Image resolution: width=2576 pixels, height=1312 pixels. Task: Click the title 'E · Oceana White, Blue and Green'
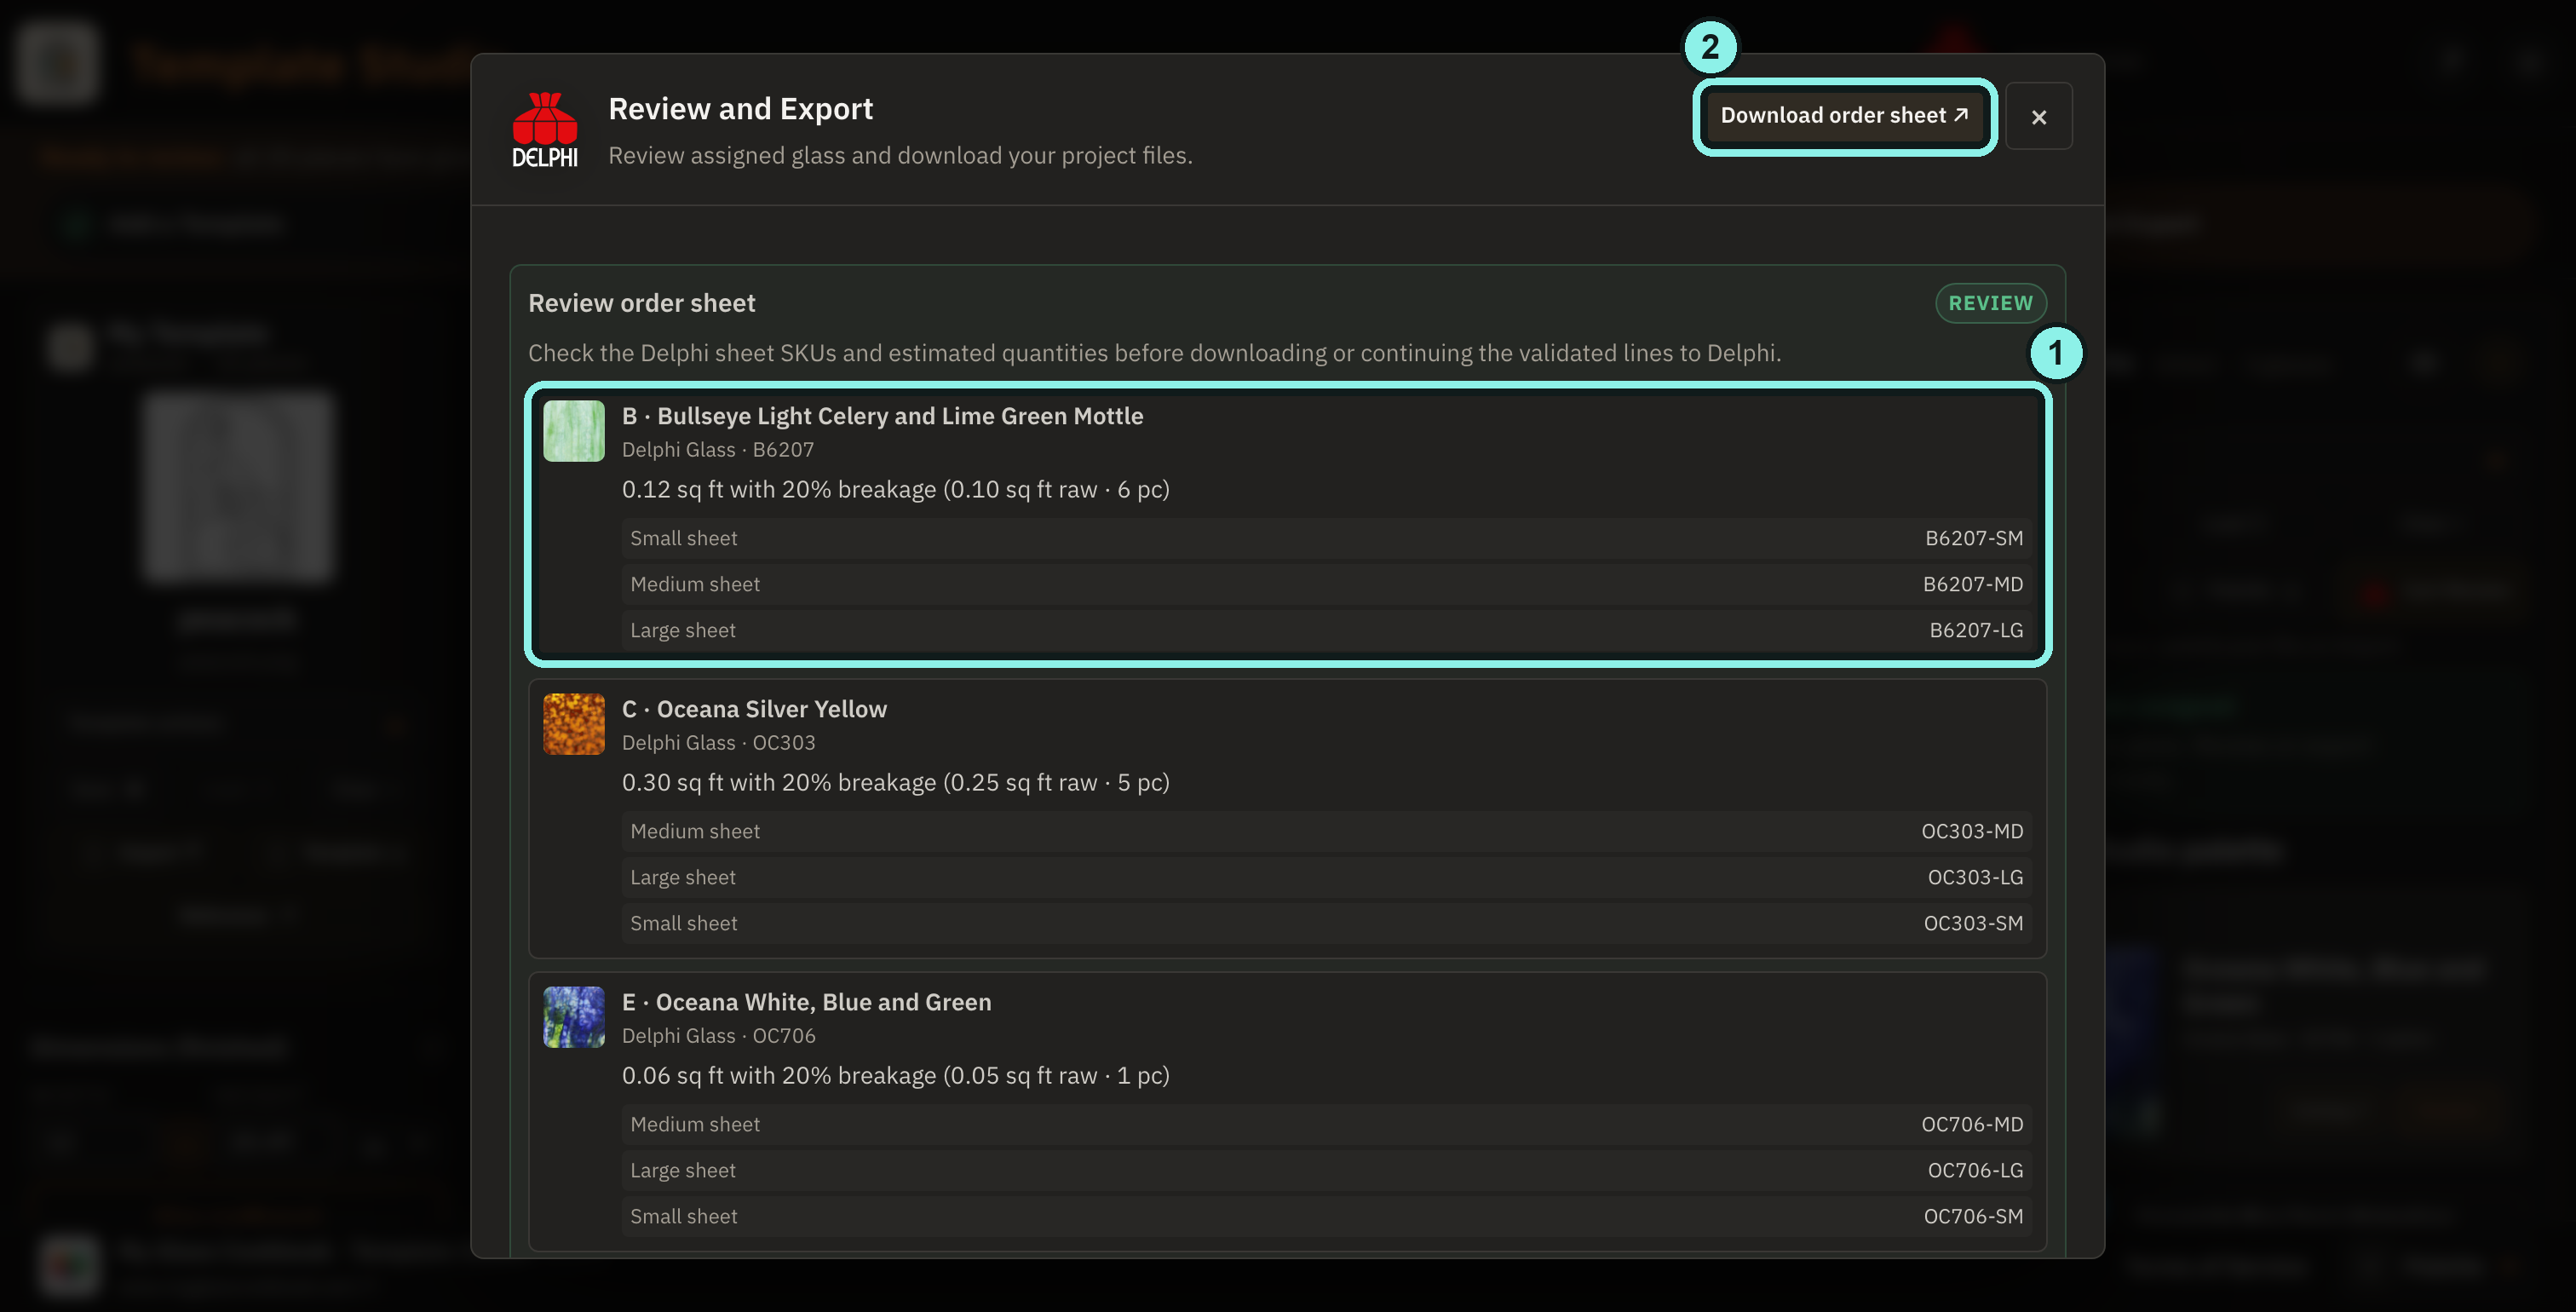tap(806, 1002)
